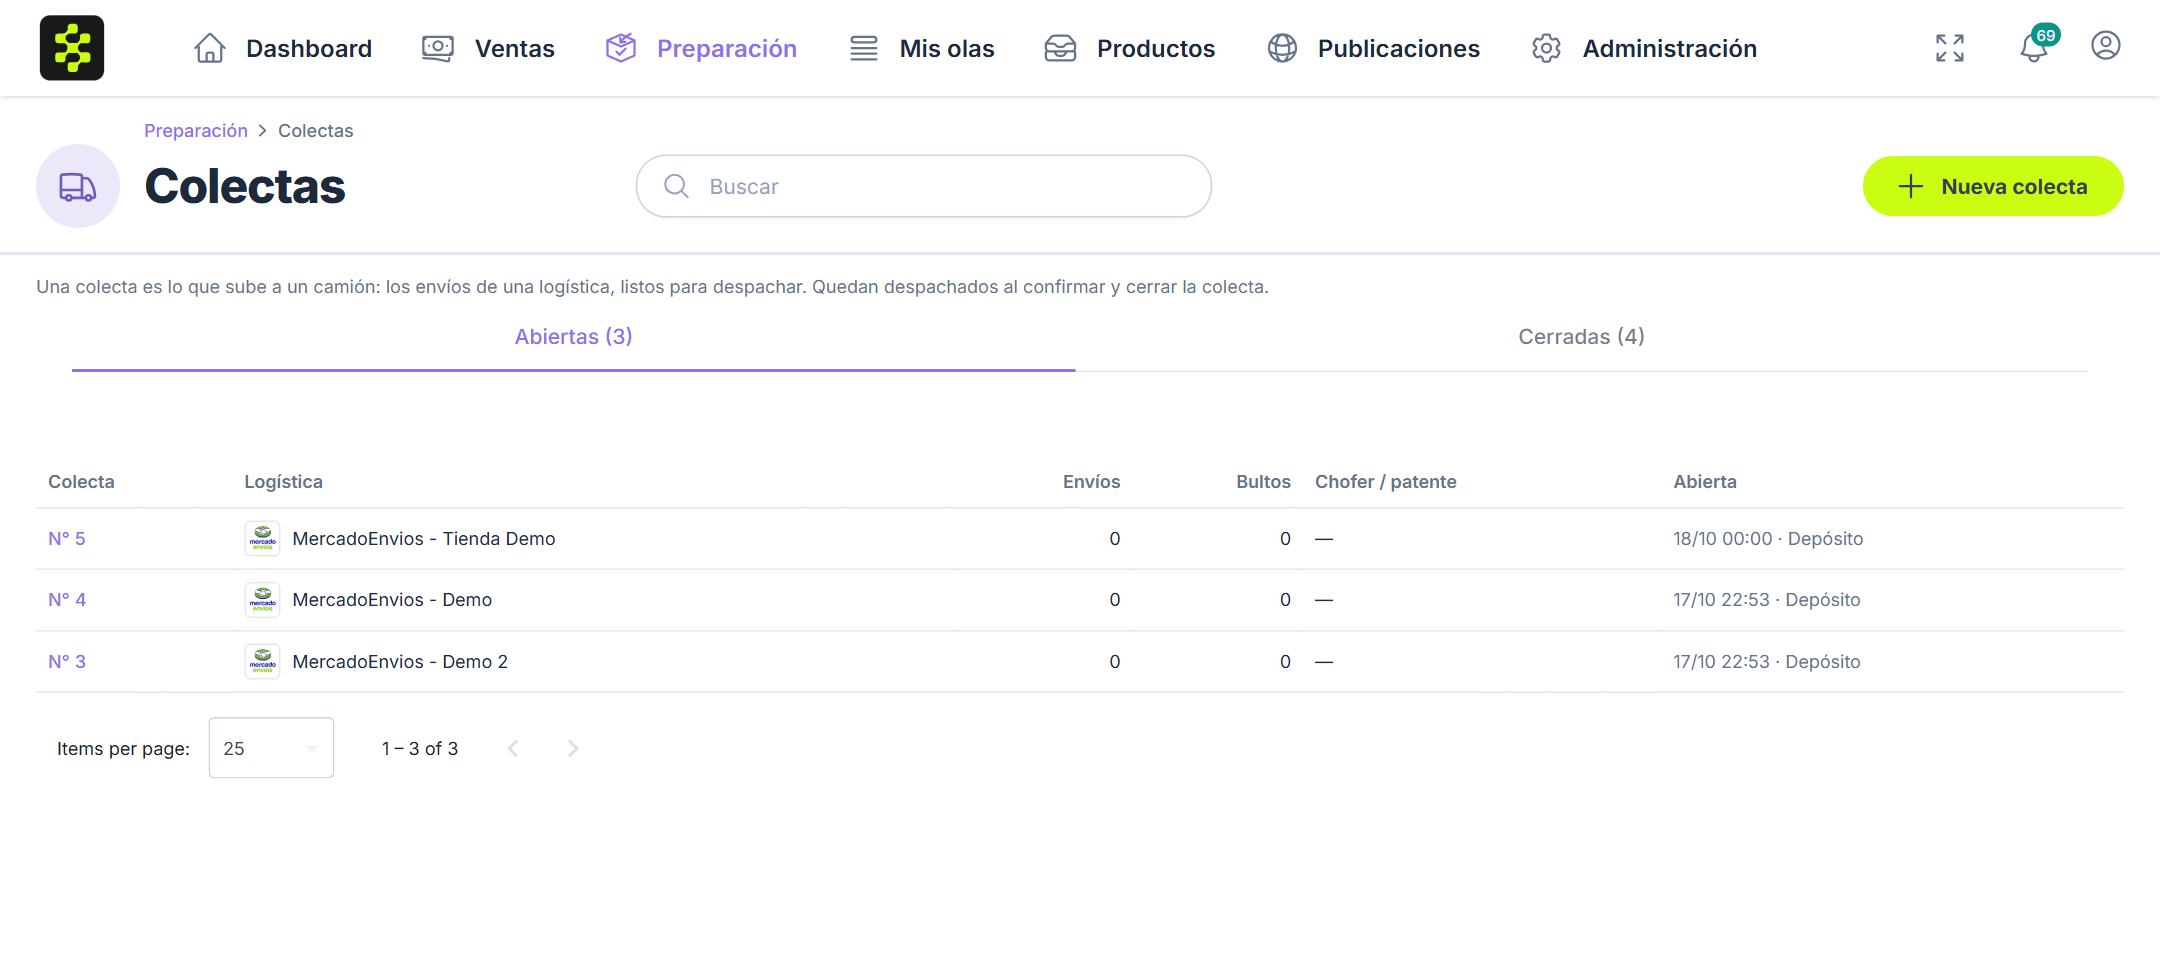2160x960 pixels.
Task: Open the notifications bell with 69 badge
Action: pyautogui.click(x=2036, y=45)
